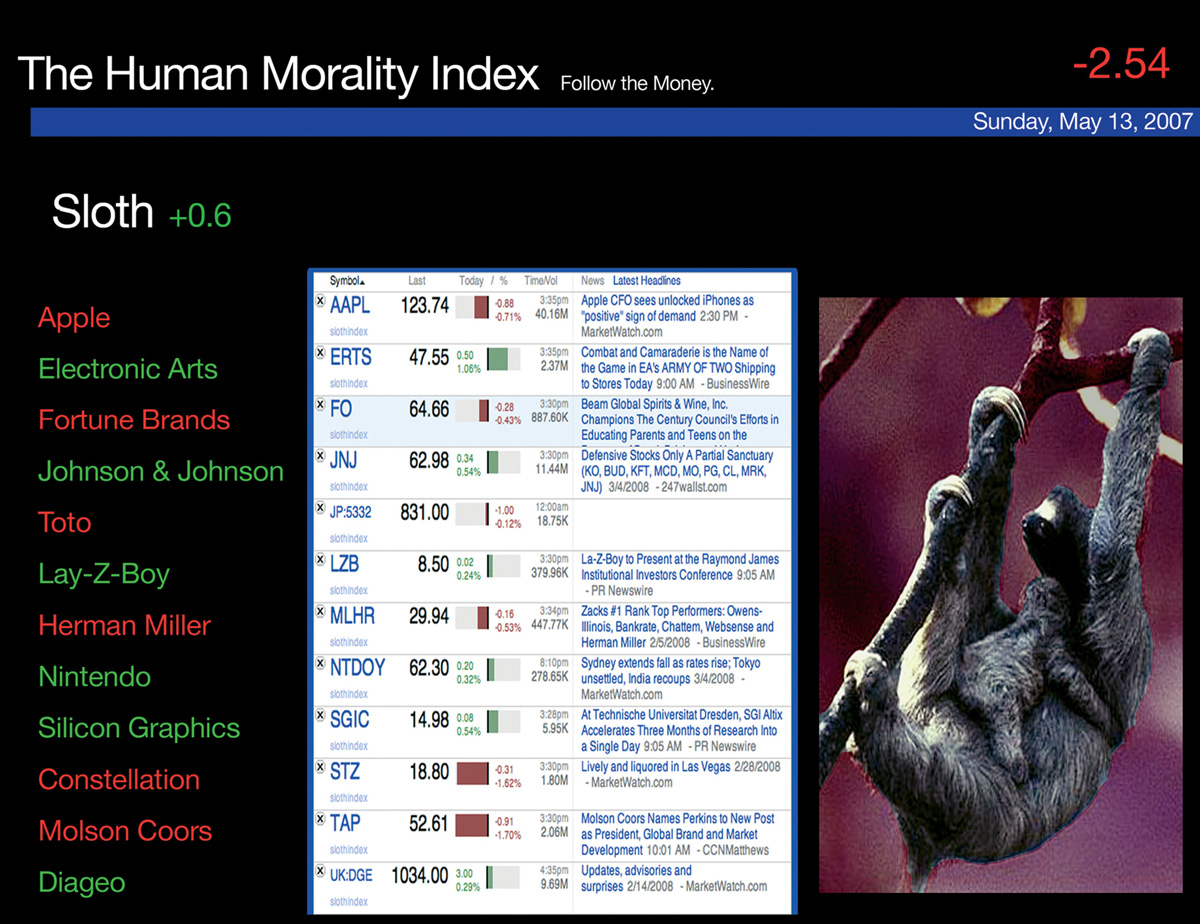Click the slothindex tag under UK:DGE
Viewport: 1200px width, 924px height.
click(x=349, y=902)
